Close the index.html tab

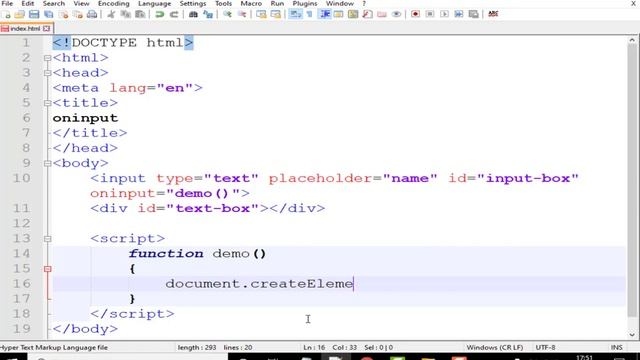[x=47, y=29]
